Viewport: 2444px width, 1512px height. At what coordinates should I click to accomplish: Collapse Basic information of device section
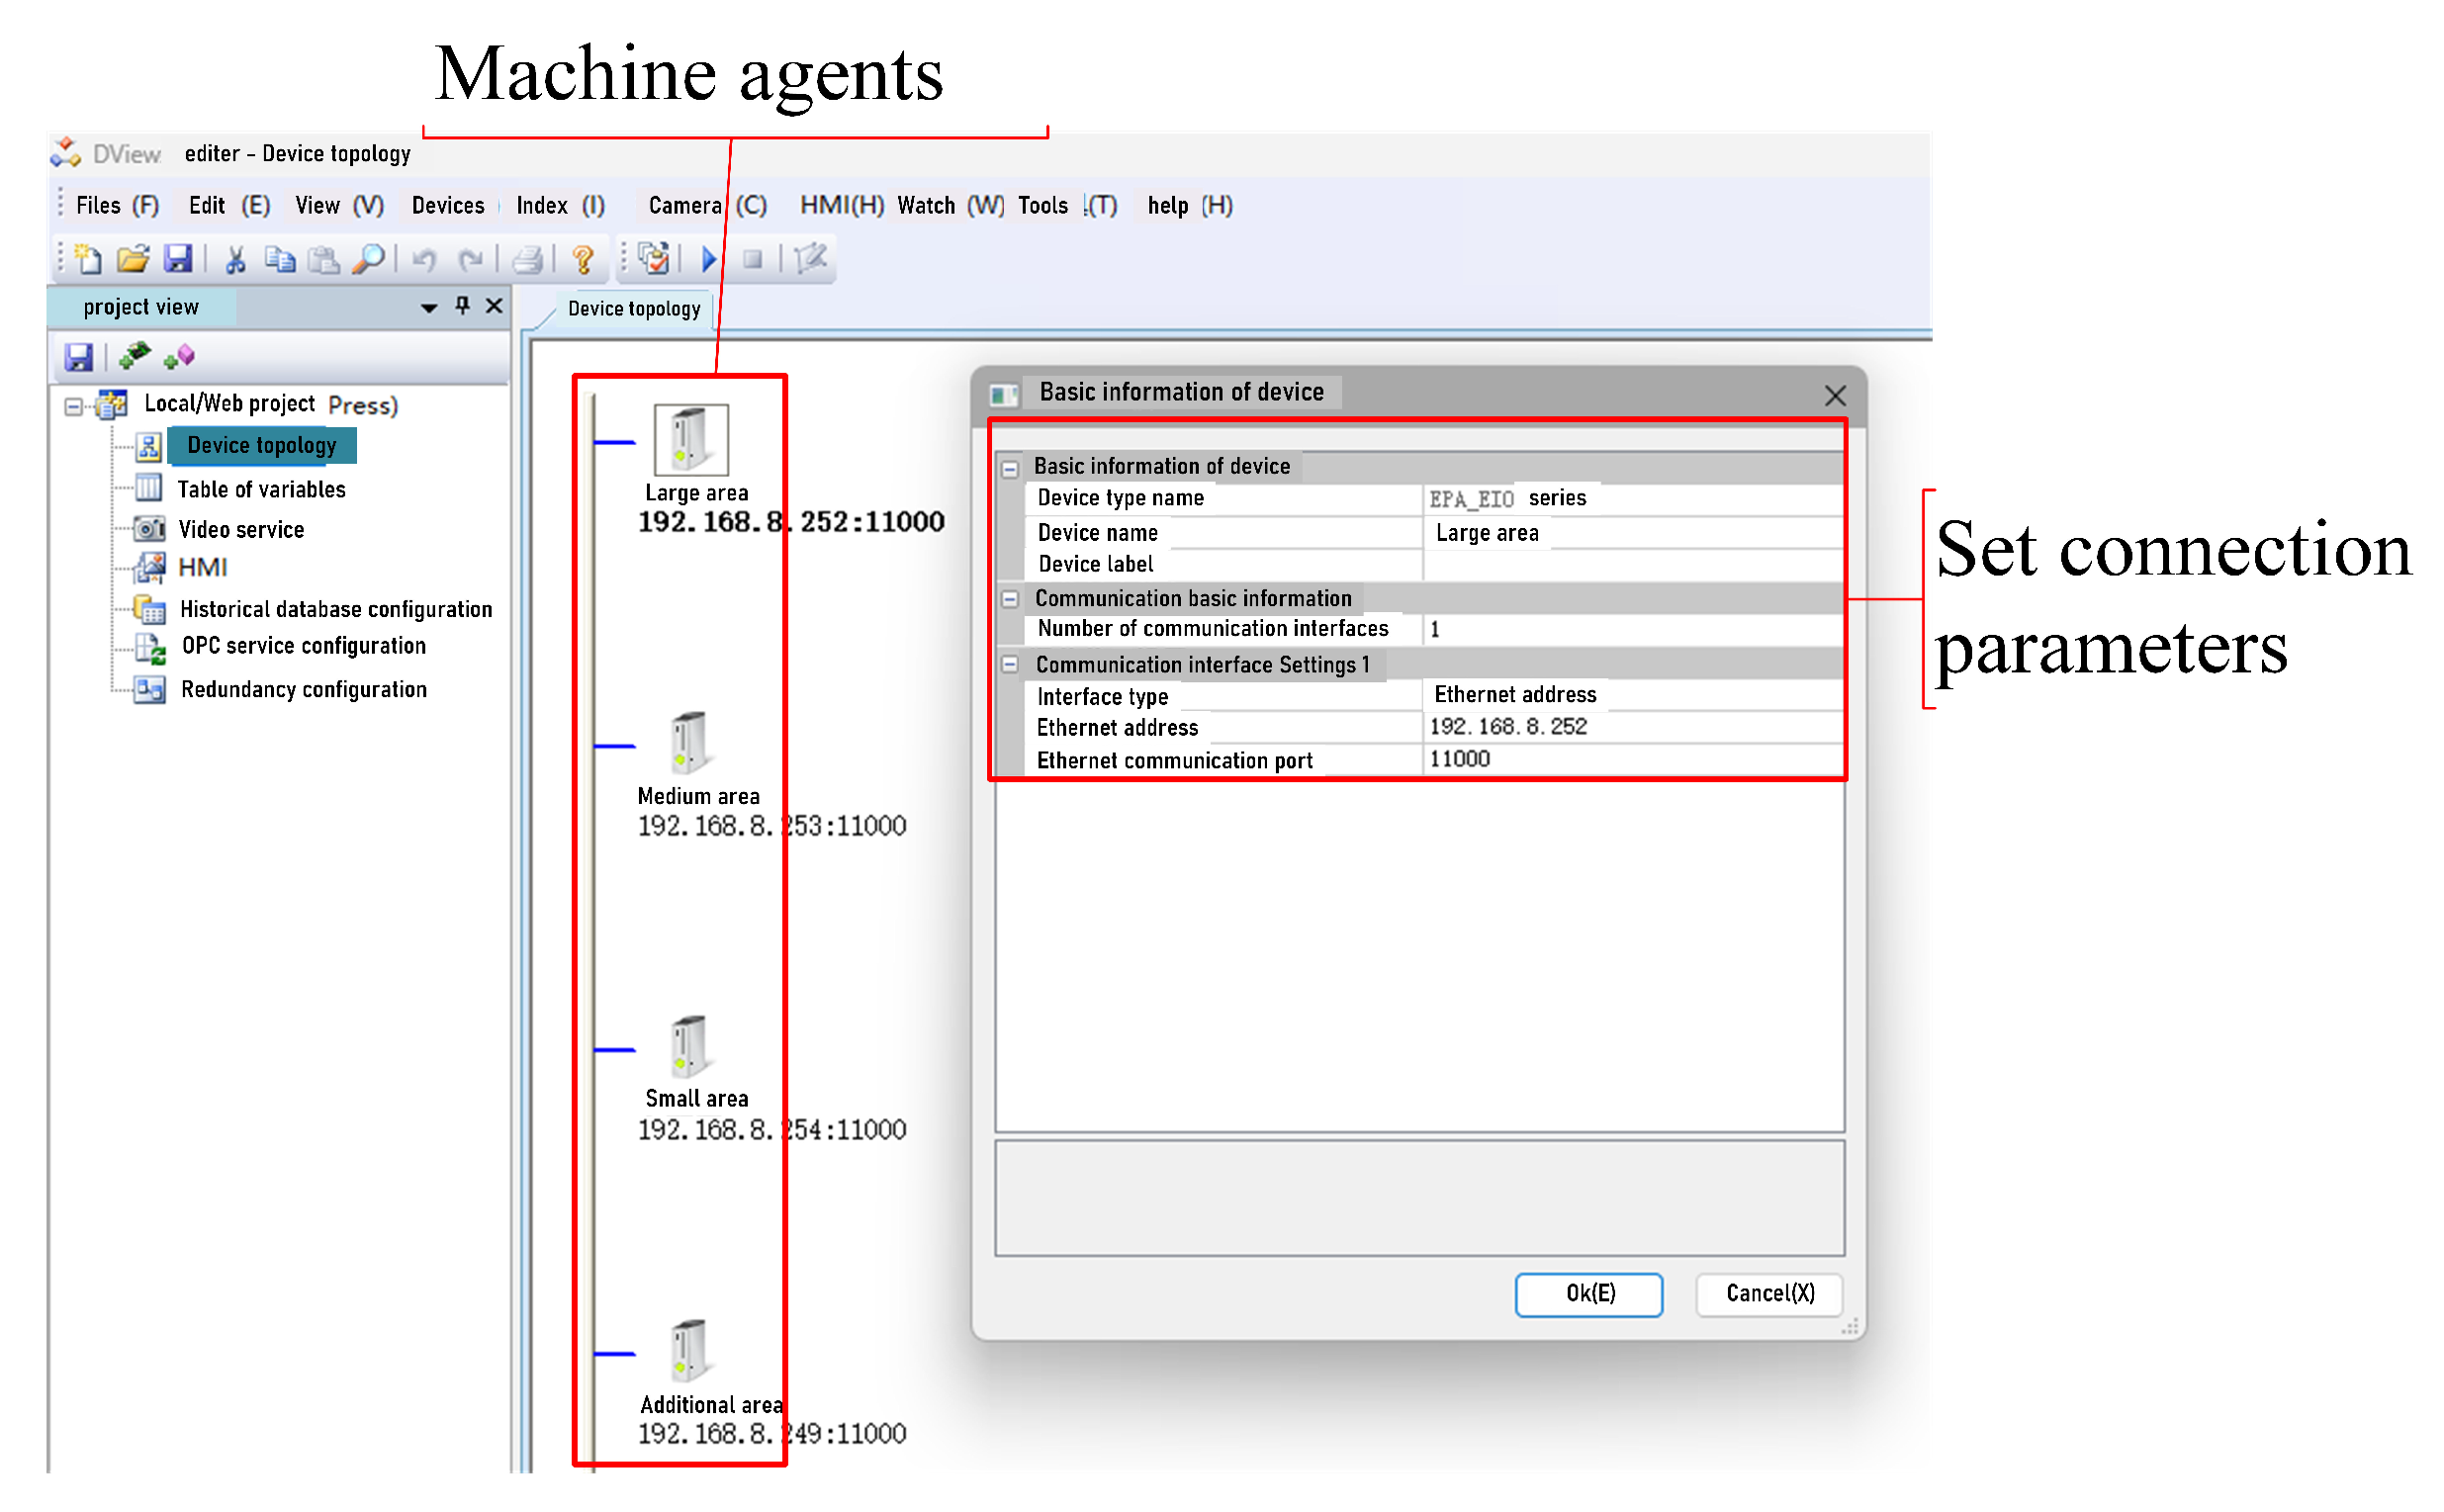(1011, 468)
